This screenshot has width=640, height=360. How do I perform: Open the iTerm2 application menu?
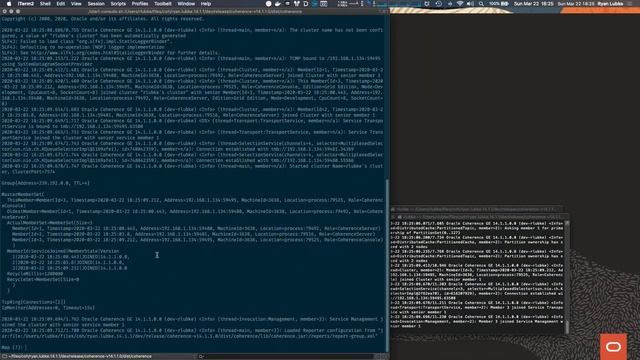26,4
